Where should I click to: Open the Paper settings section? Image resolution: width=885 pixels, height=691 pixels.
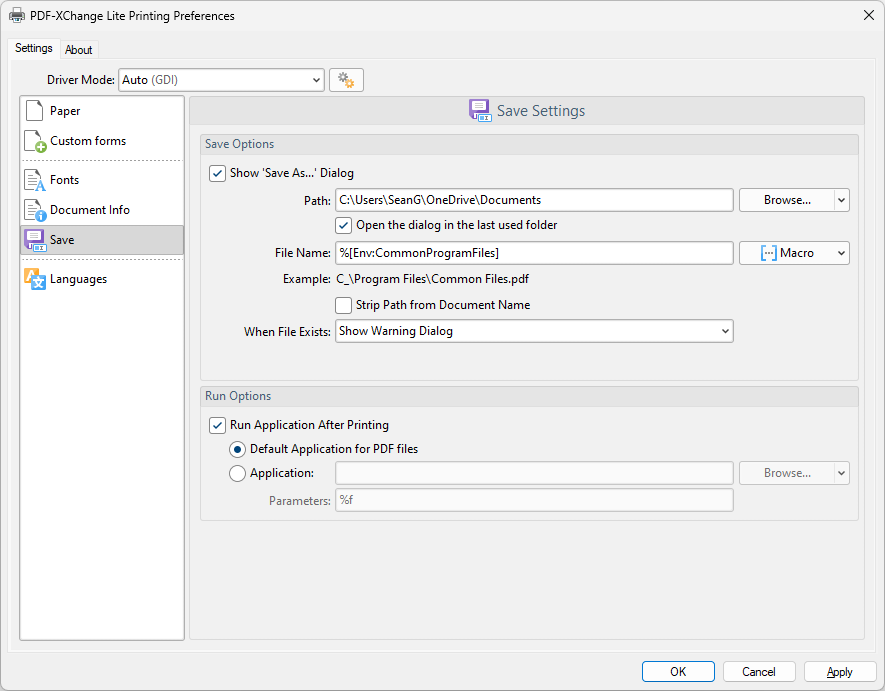point(102,111)
